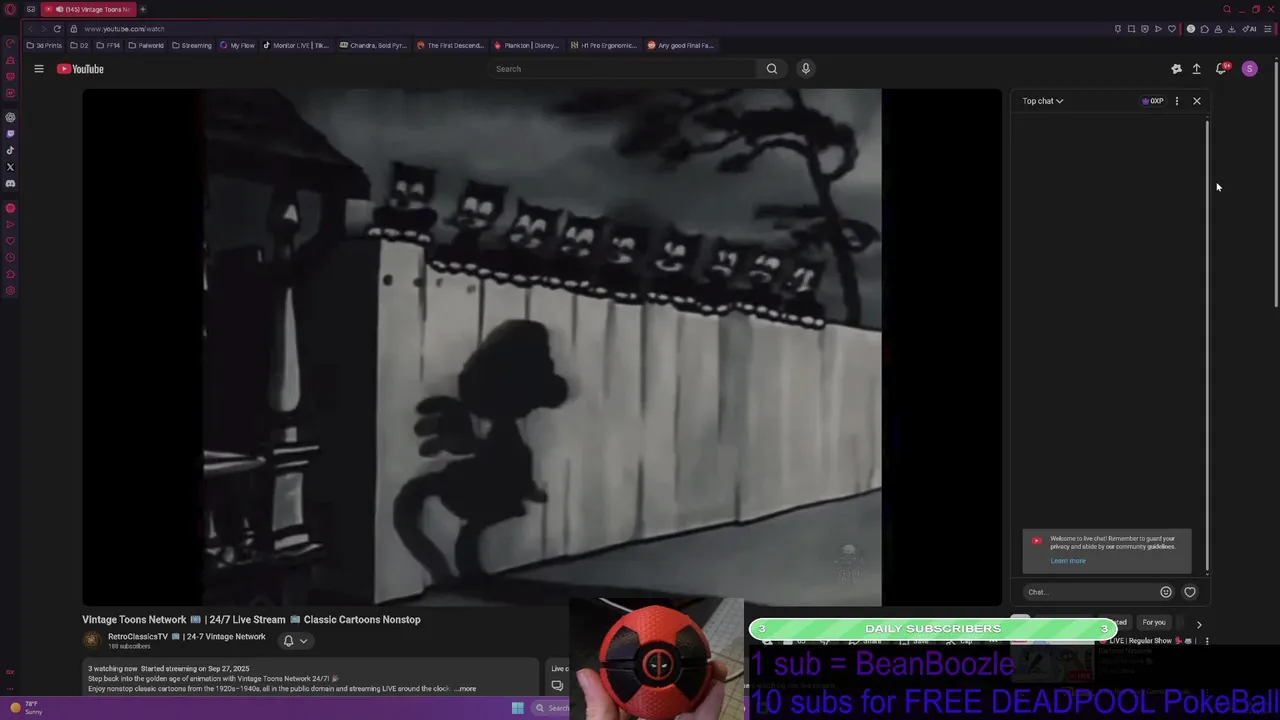The width and height of the screenshot is (1280, 720).
Task: Close the live chat panel with X
Action: (1196, 101)
